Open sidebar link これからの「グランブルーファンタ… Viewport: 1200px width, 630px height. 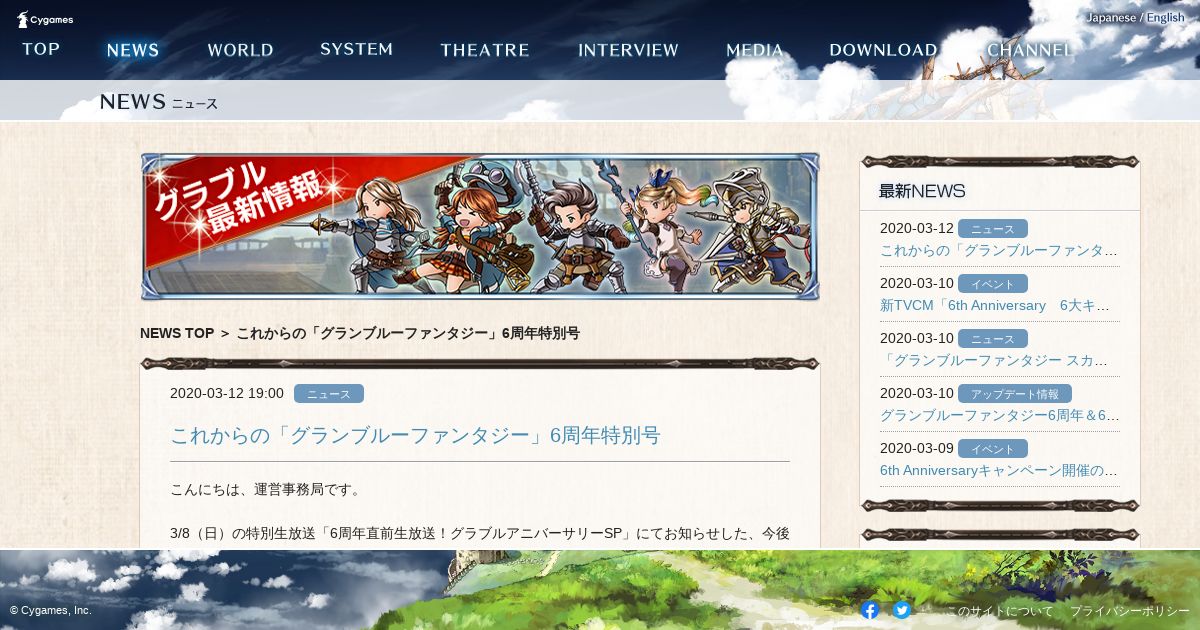tap(999, 250)
